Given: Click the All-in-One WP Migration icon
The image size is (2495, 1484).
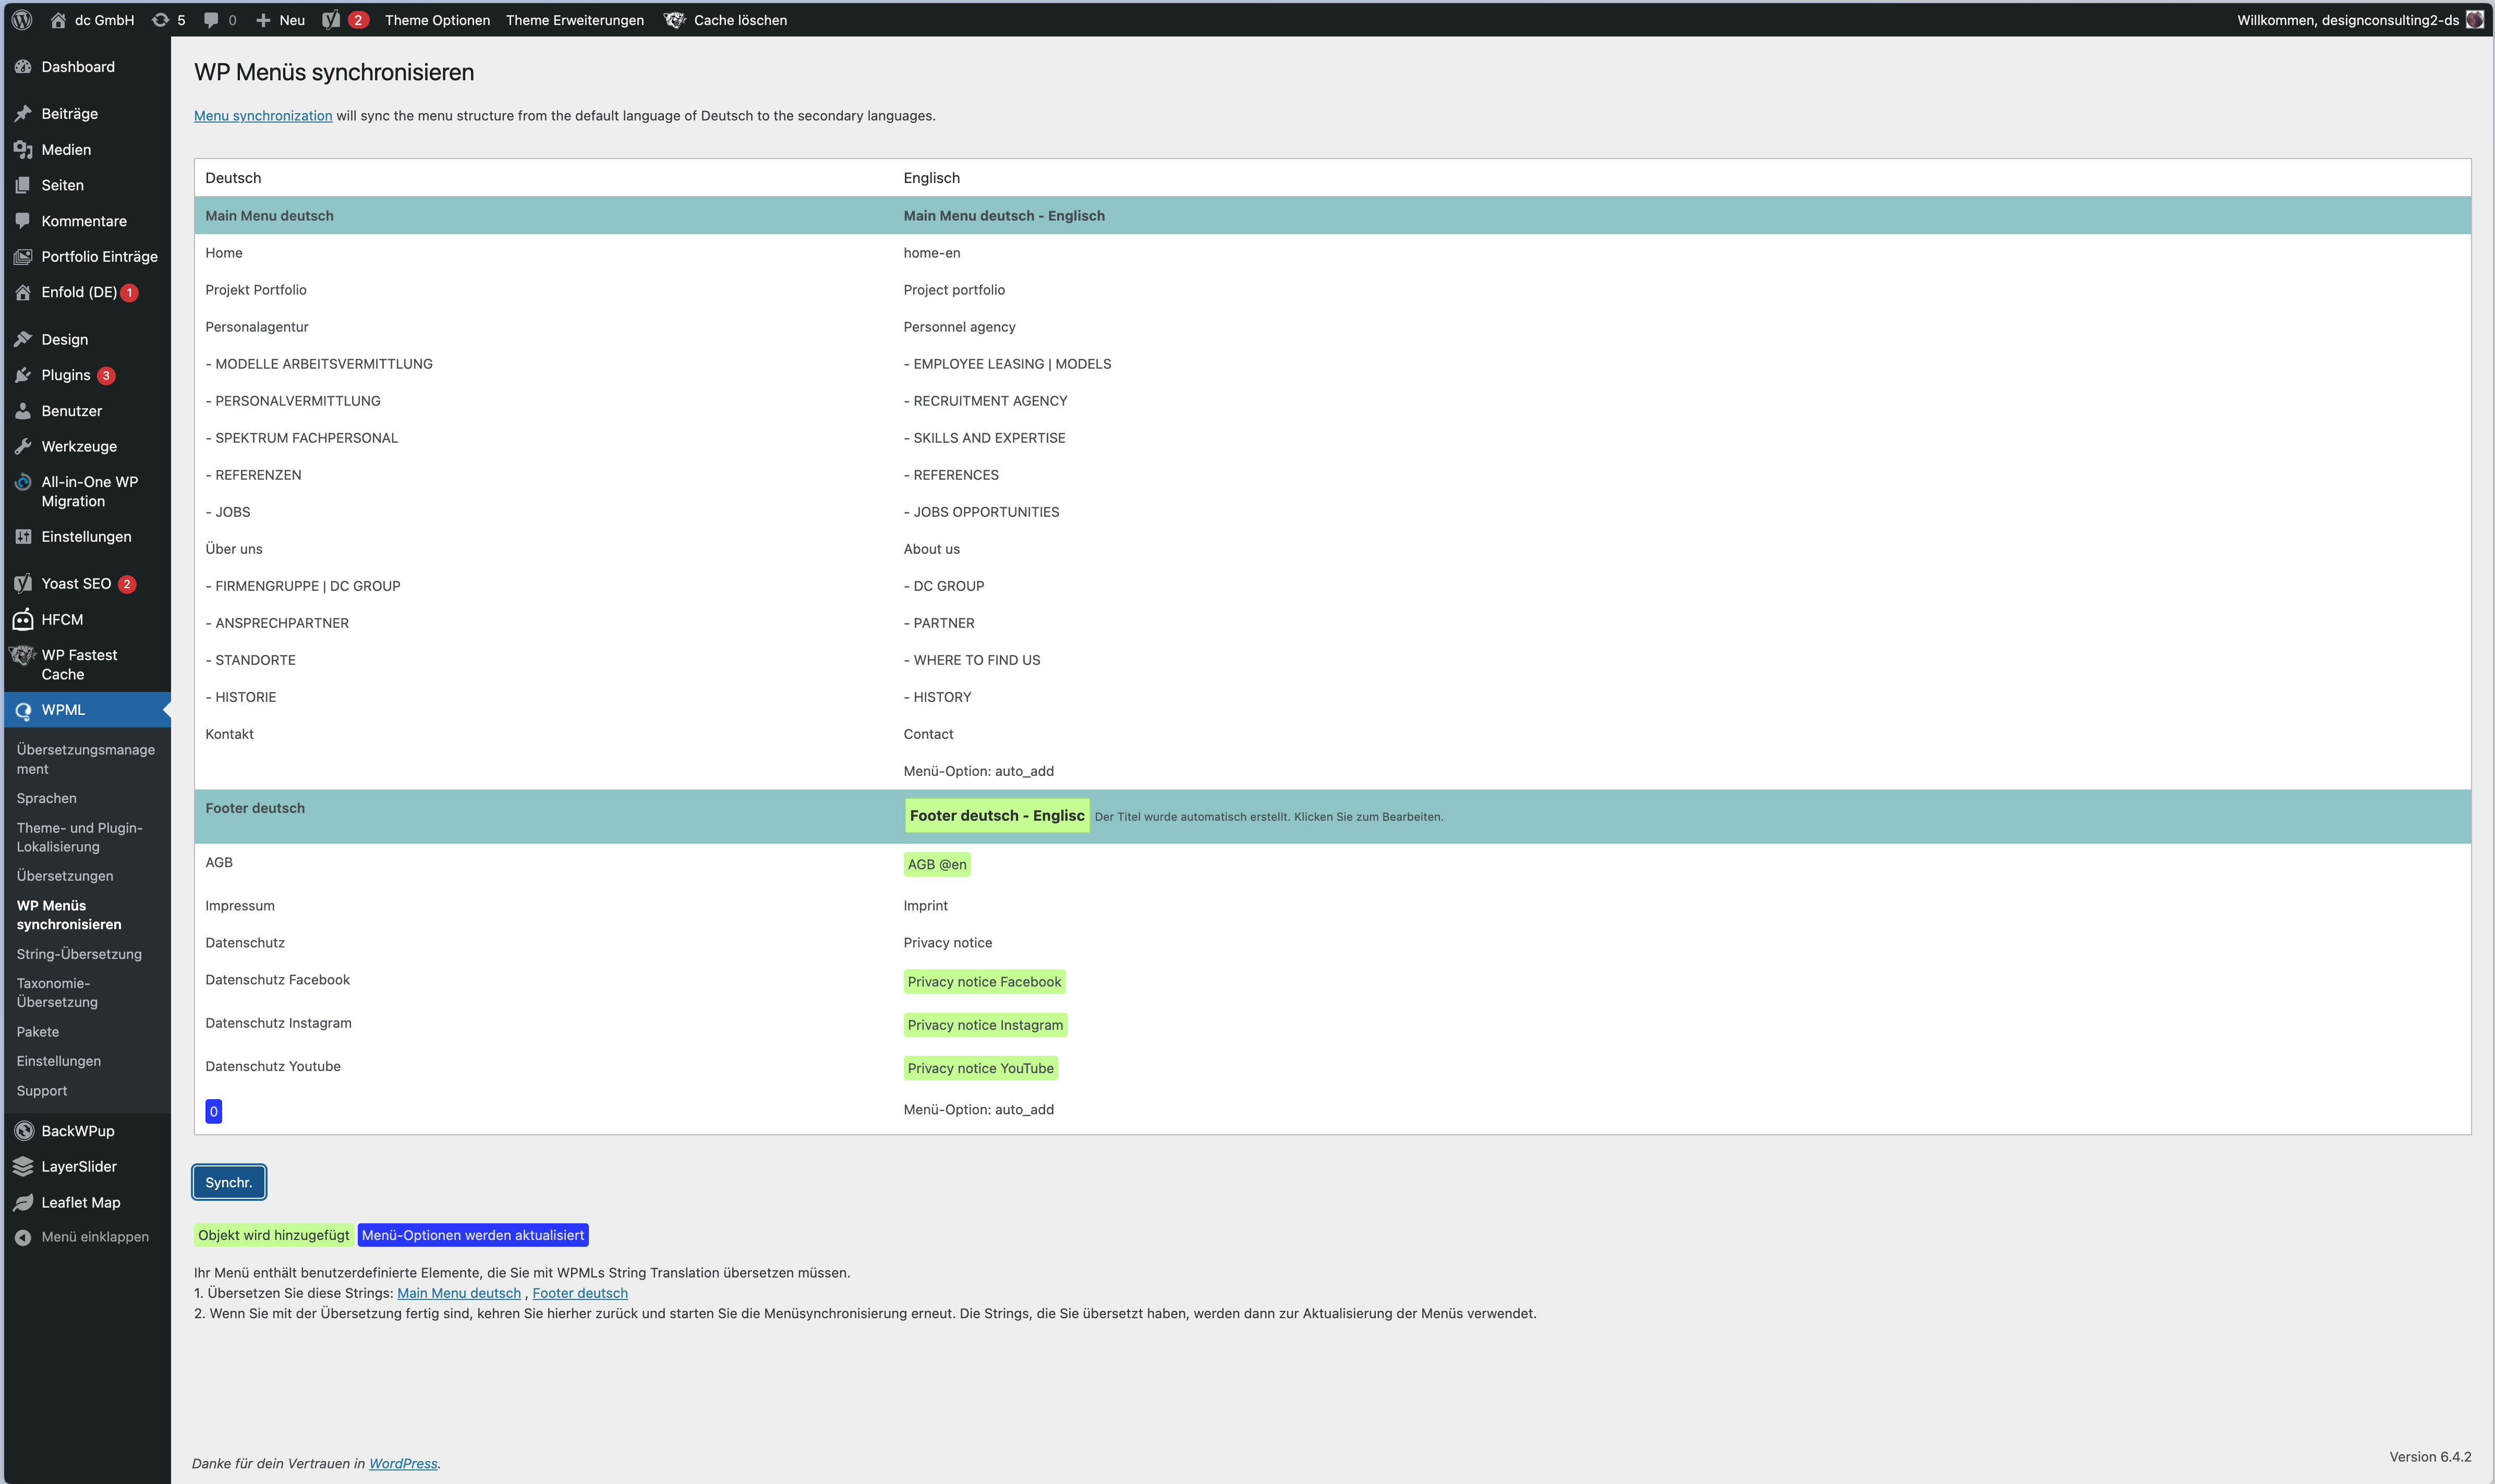Looking at the screenshot, I should point(23,482).
